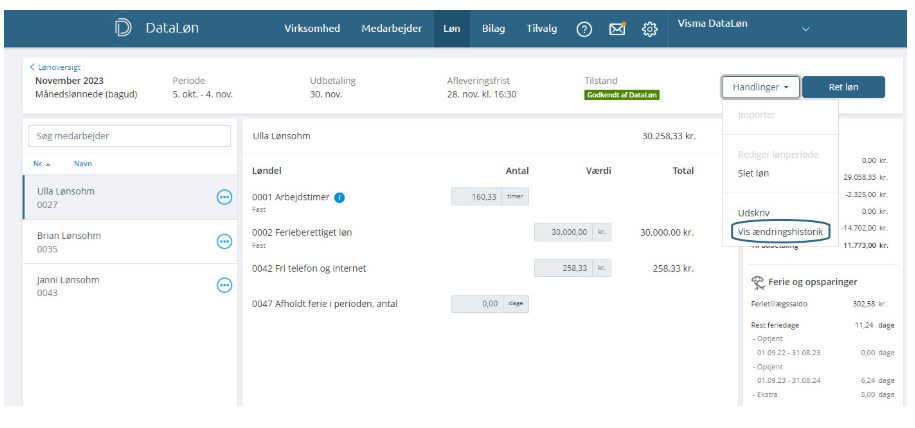The width and height of the screenshot is (915, 428).
Task: Click the DataLøn logo icon
Action: coord(124,29)
